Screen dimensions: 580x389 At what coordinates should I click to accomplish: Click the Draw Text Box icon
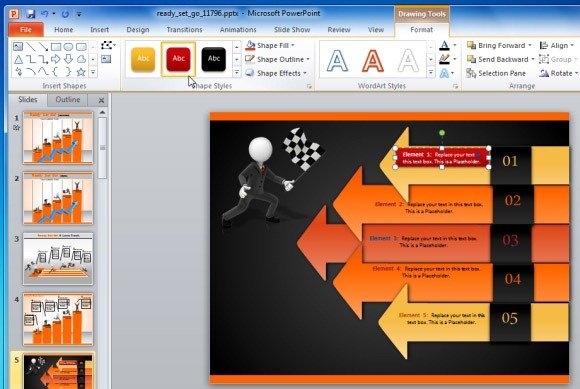(106, 59)
